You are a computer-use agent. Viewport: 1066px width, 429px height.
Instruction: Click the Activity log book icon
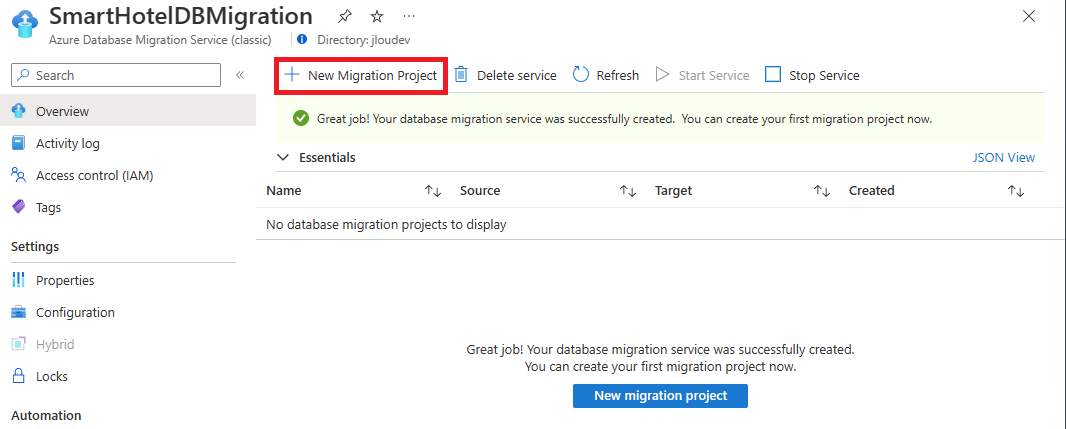click(19, 143)
